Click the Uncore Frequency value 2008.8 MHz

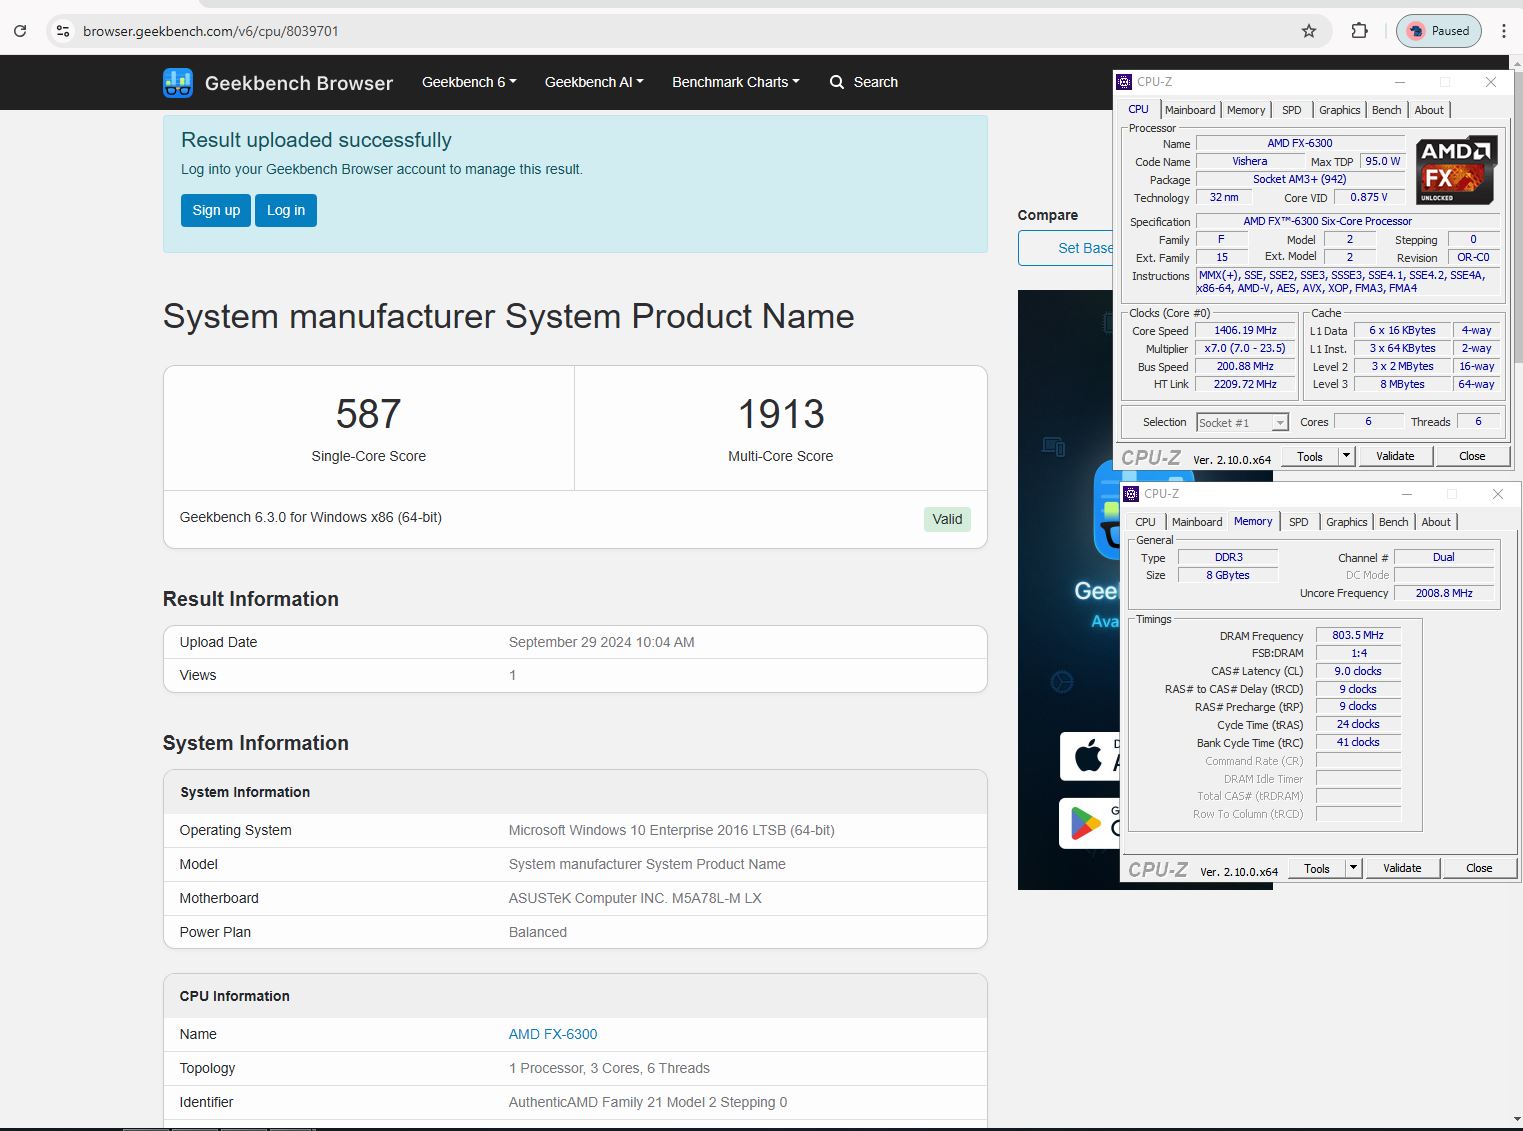pyautogui.click(x=1444, y=593)
